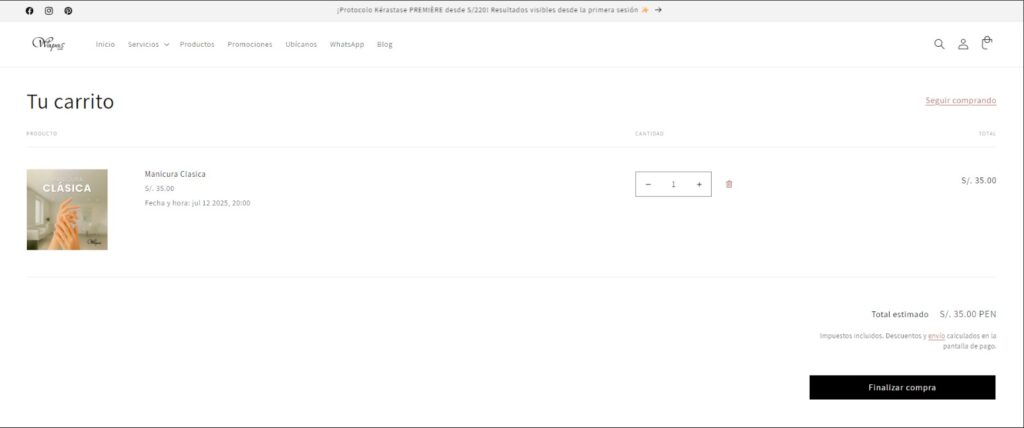
Task: Open the shopping cart bag icon
Action: point(987,43)
